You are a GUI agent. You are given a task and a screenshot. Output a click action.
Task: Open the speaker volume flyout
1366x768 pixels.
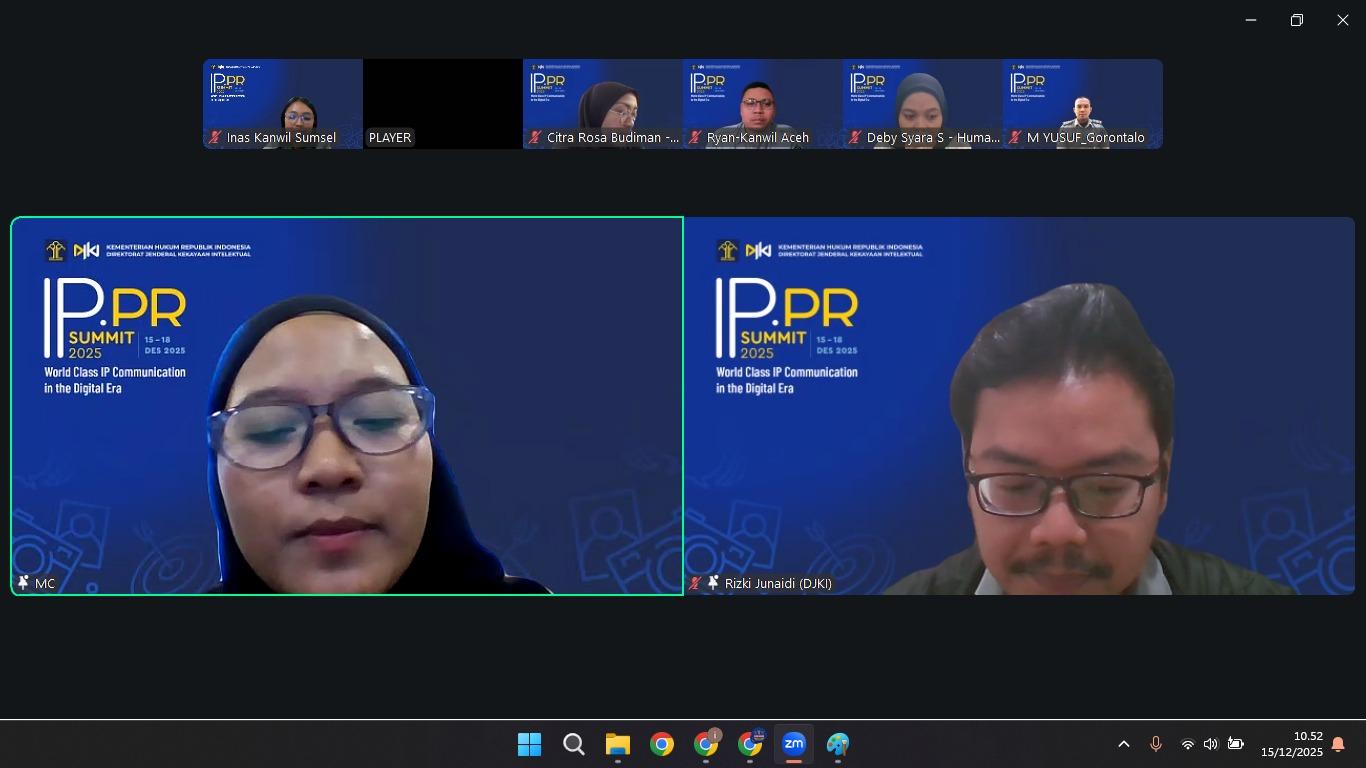click(x=1210, y=744)
